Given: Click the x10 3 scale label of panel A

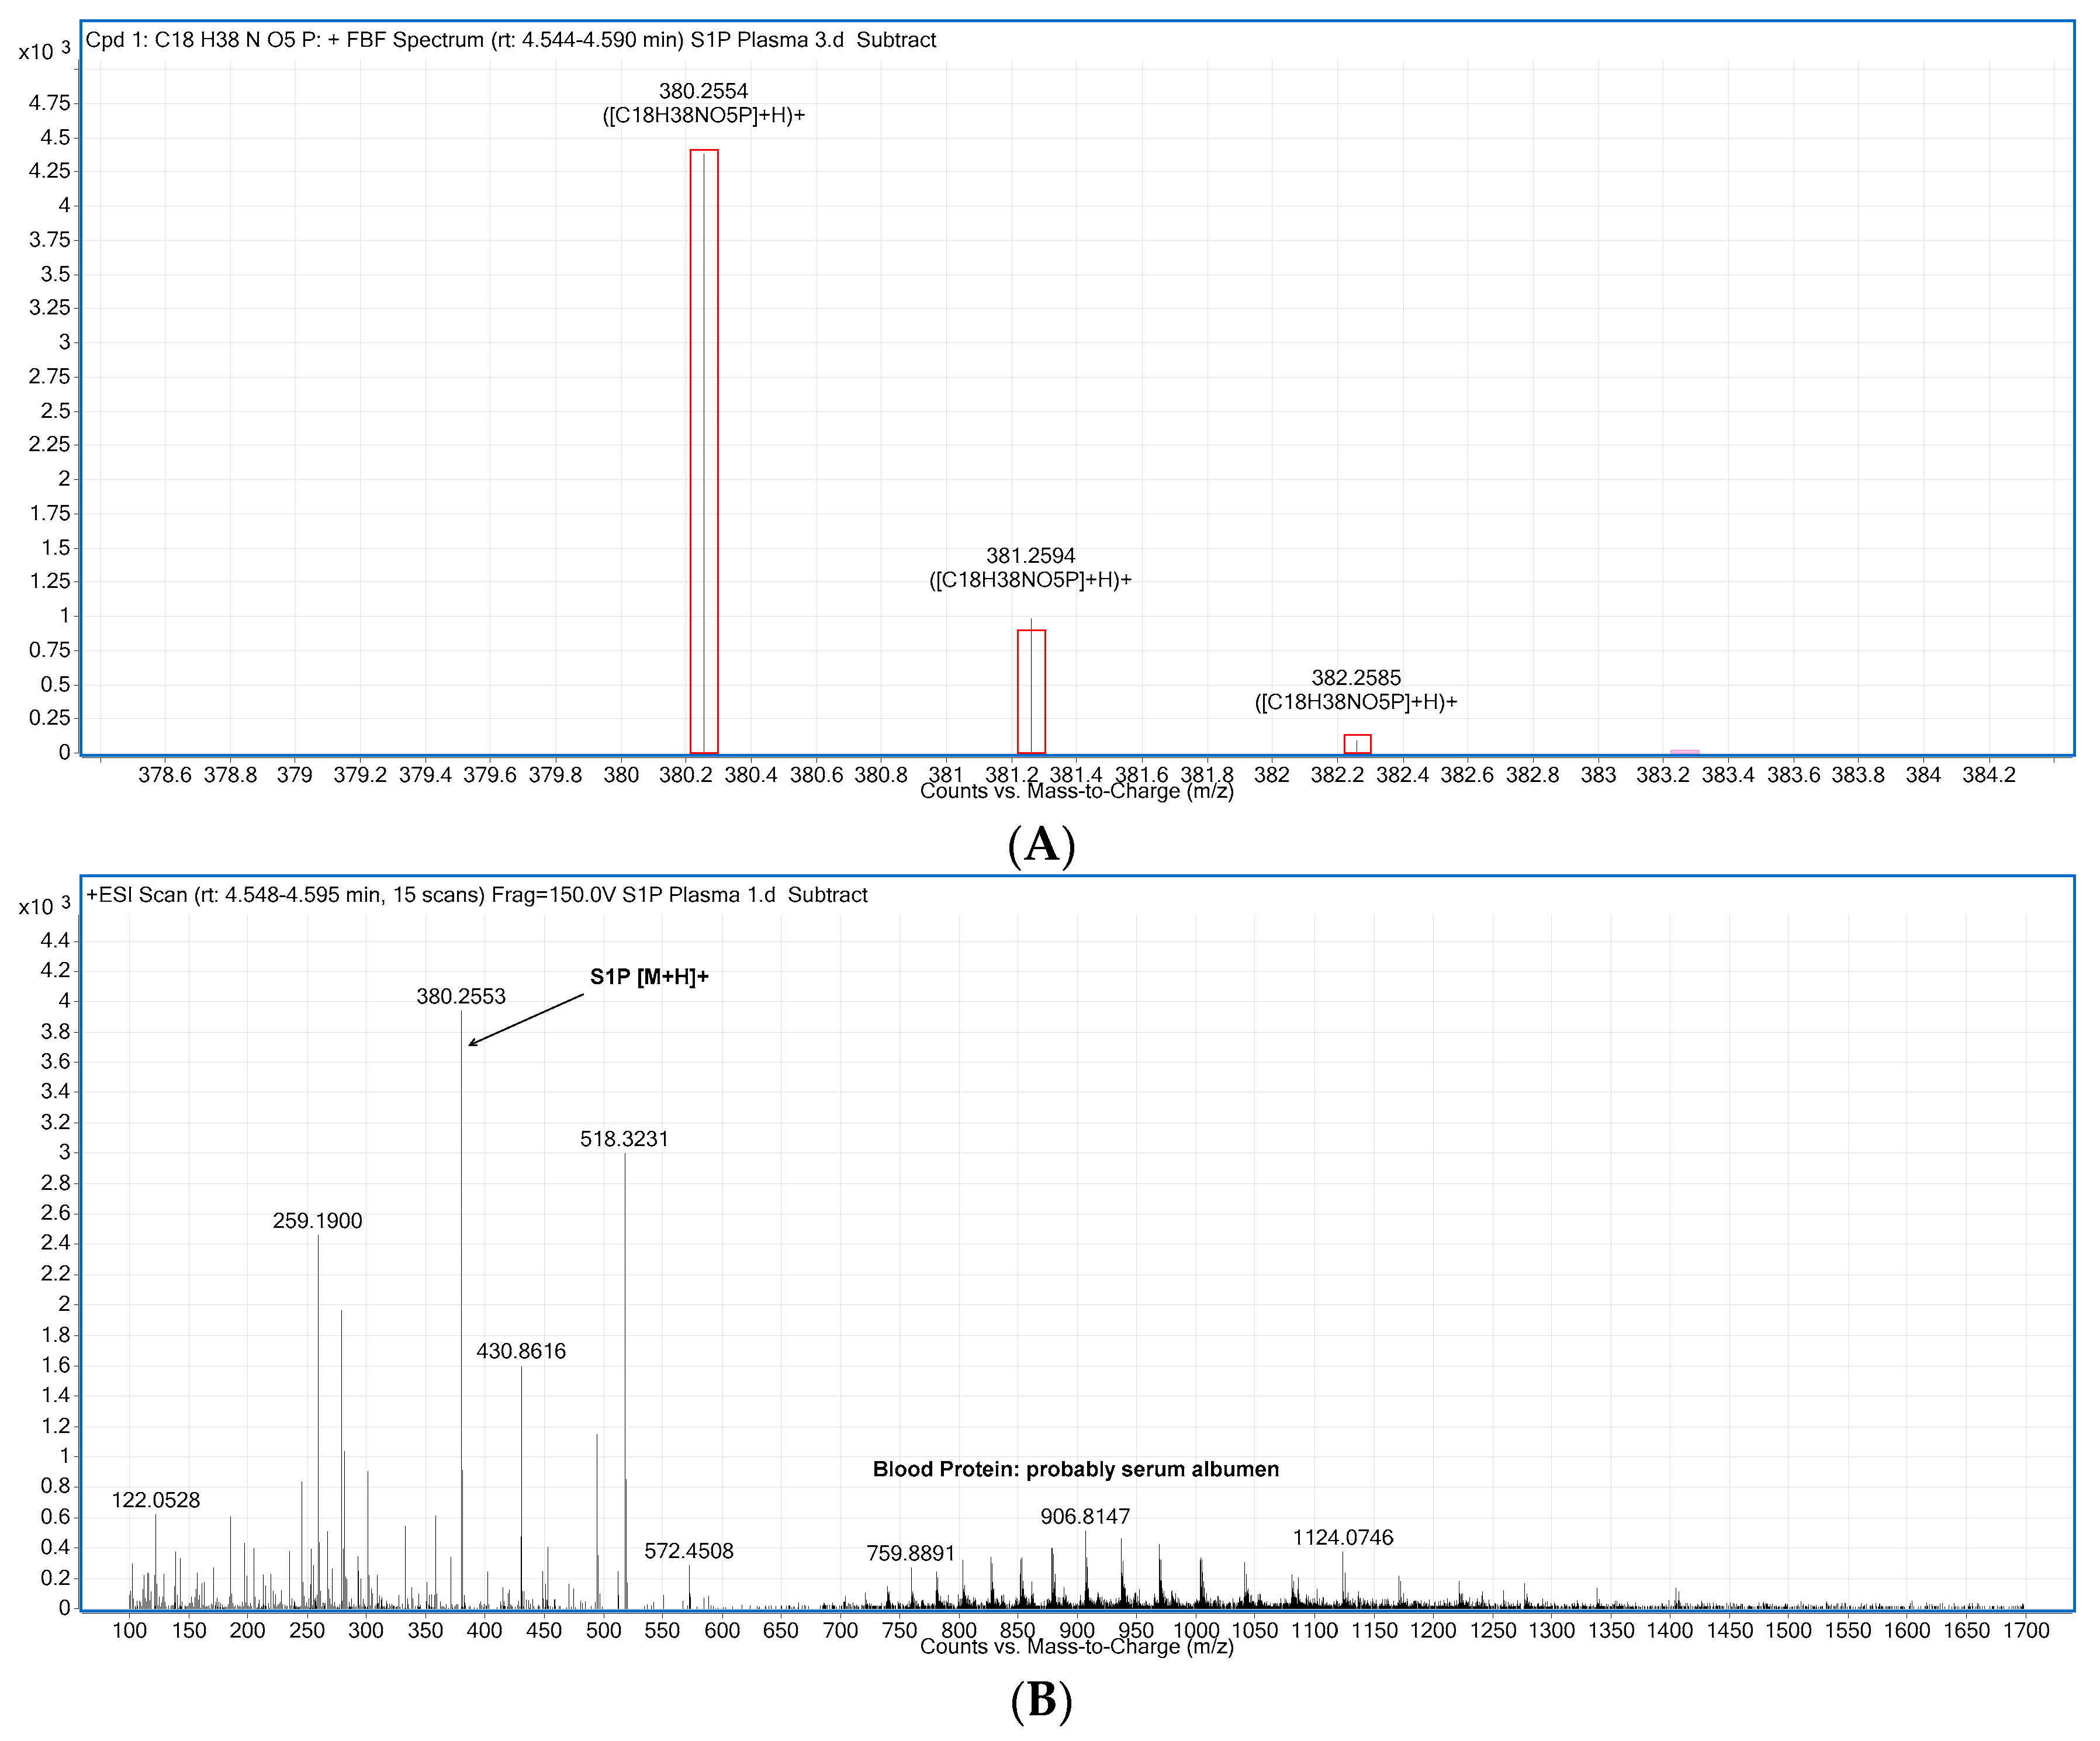Looking at the screenshot, I should click(x=44, y=50).
